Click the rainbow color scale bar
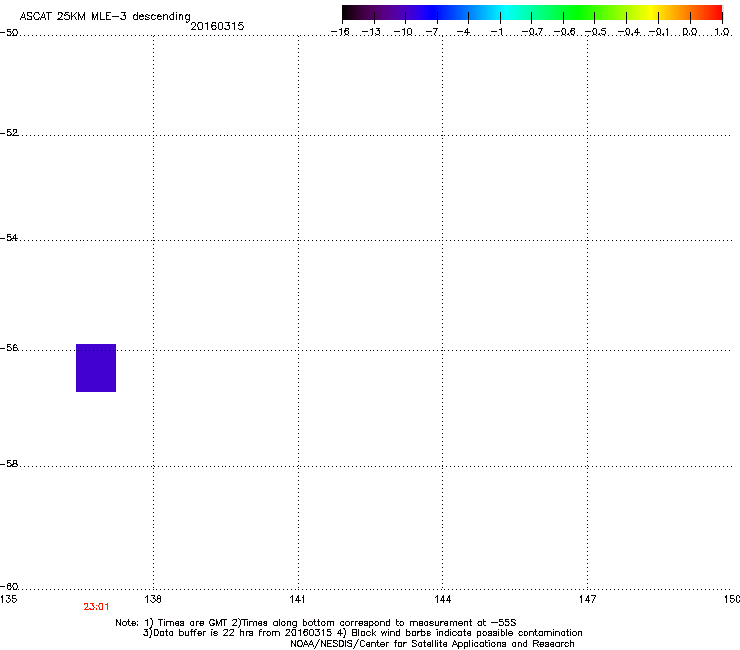Image resolution: width=740 pixels, height=650 pixels. pos(532,13)
